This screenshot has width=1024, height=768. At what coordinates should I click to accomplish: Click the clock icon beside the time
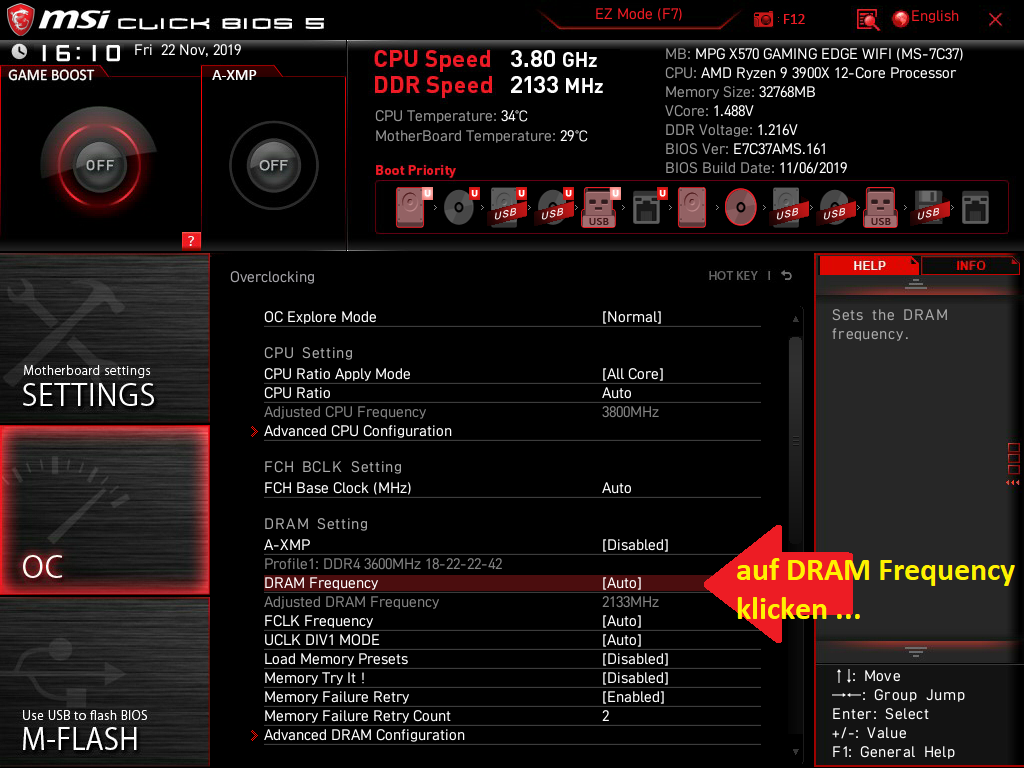[x=20, y=52]
